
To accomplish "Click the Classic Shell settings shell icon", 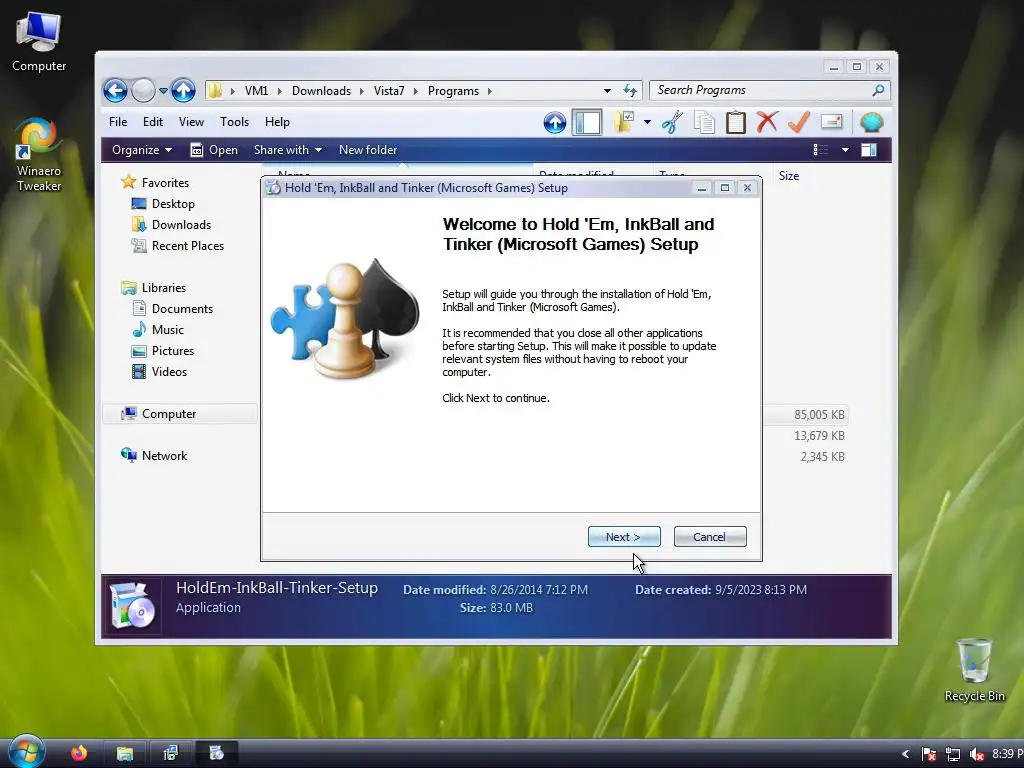I will (872, 122).
